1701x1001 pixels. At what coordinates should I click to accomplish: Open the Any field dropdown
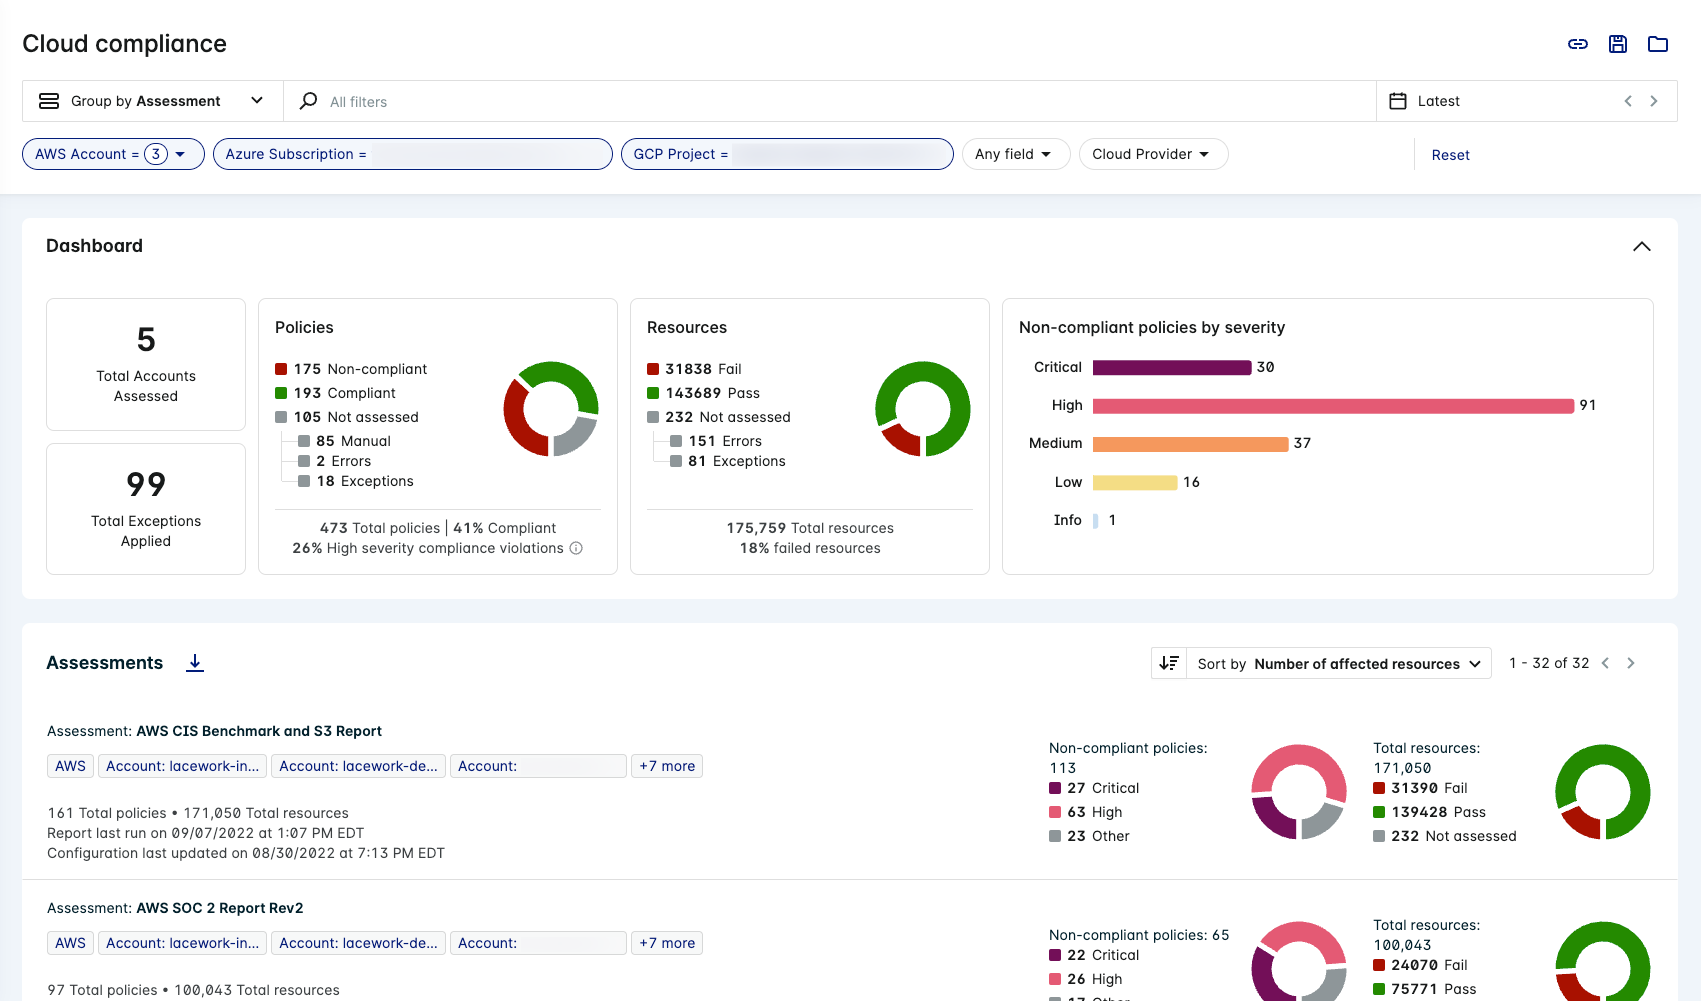[1015, 154]
